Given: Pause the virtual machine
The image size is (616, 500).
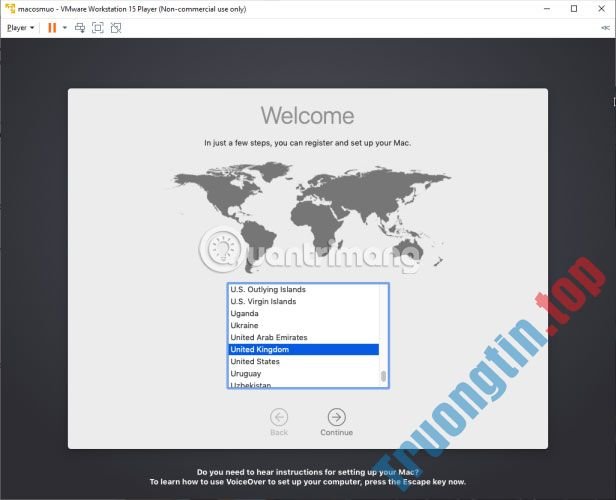Looking at the screenshot, I should coord(52,28).
